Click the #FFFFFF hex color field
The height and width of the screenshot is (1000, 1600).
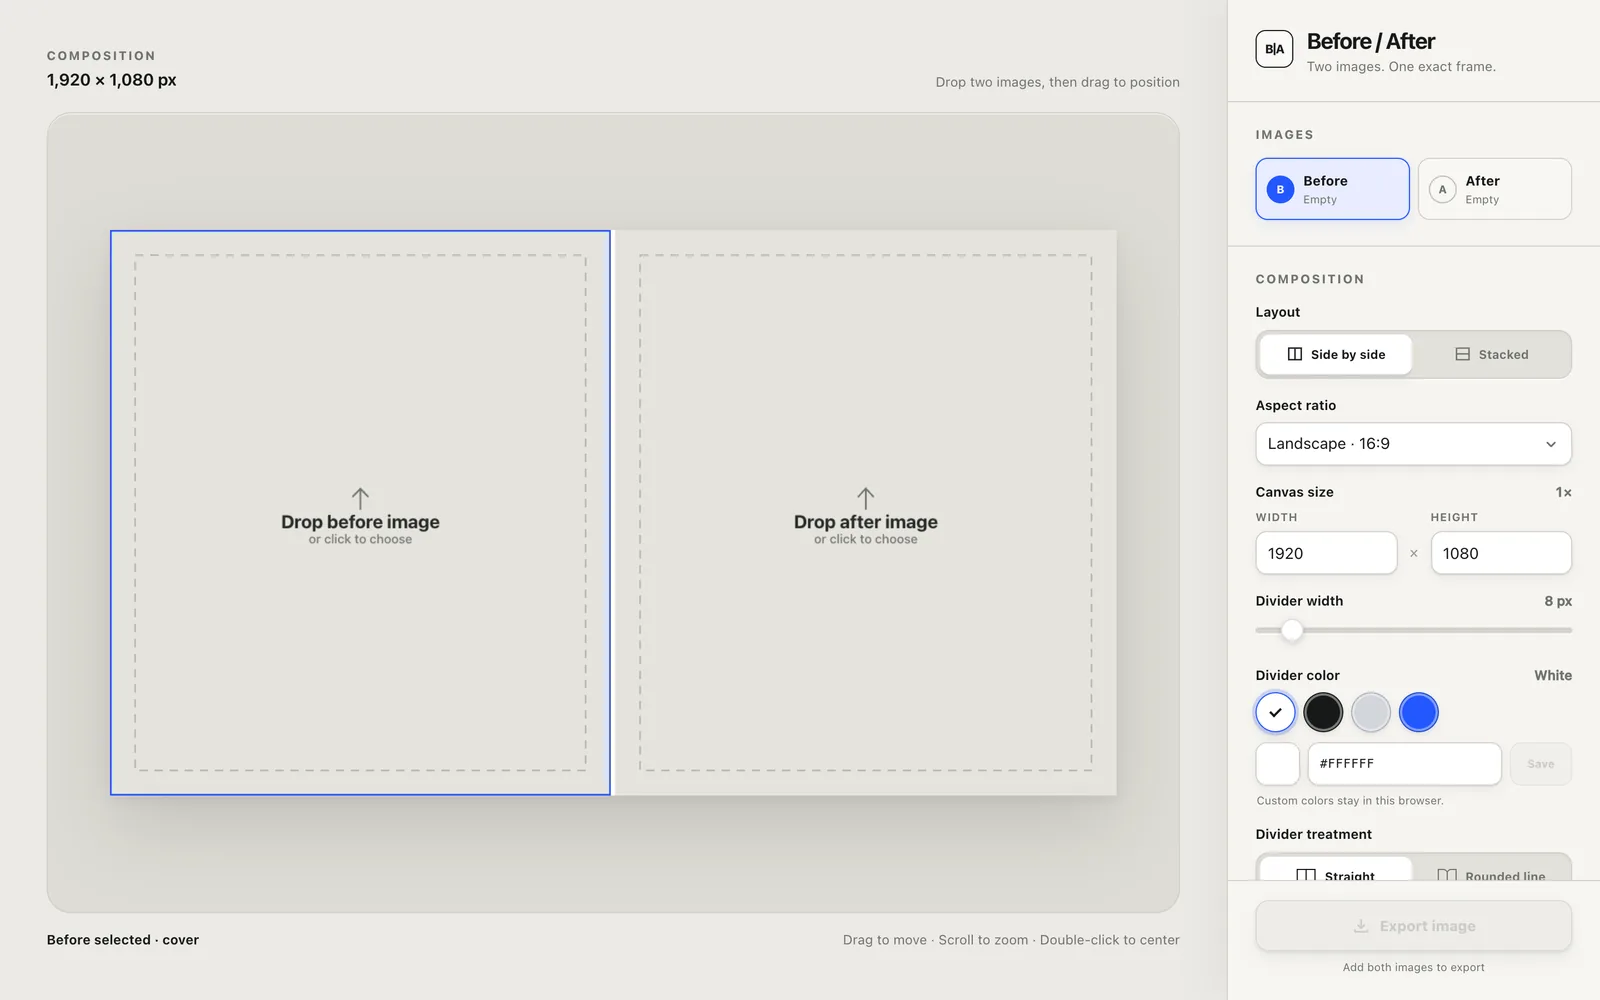click(x=1404, y=764)
